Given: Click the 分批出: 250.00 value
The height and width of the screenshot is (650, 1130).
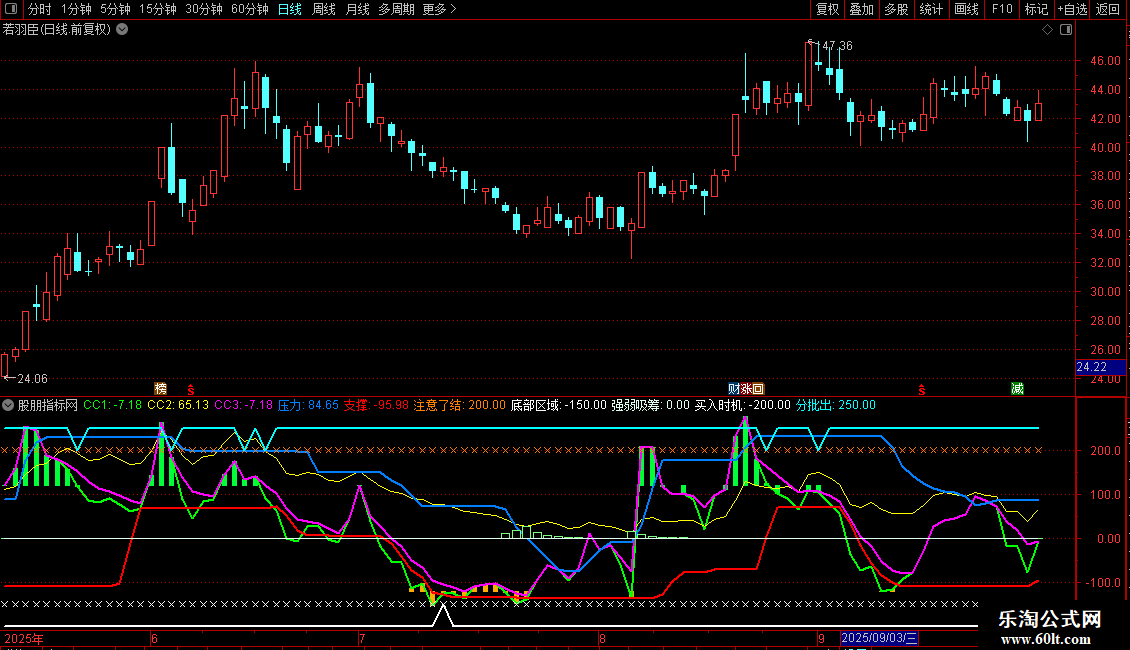Looking at the screenshot, I should [x=835, y=406].
